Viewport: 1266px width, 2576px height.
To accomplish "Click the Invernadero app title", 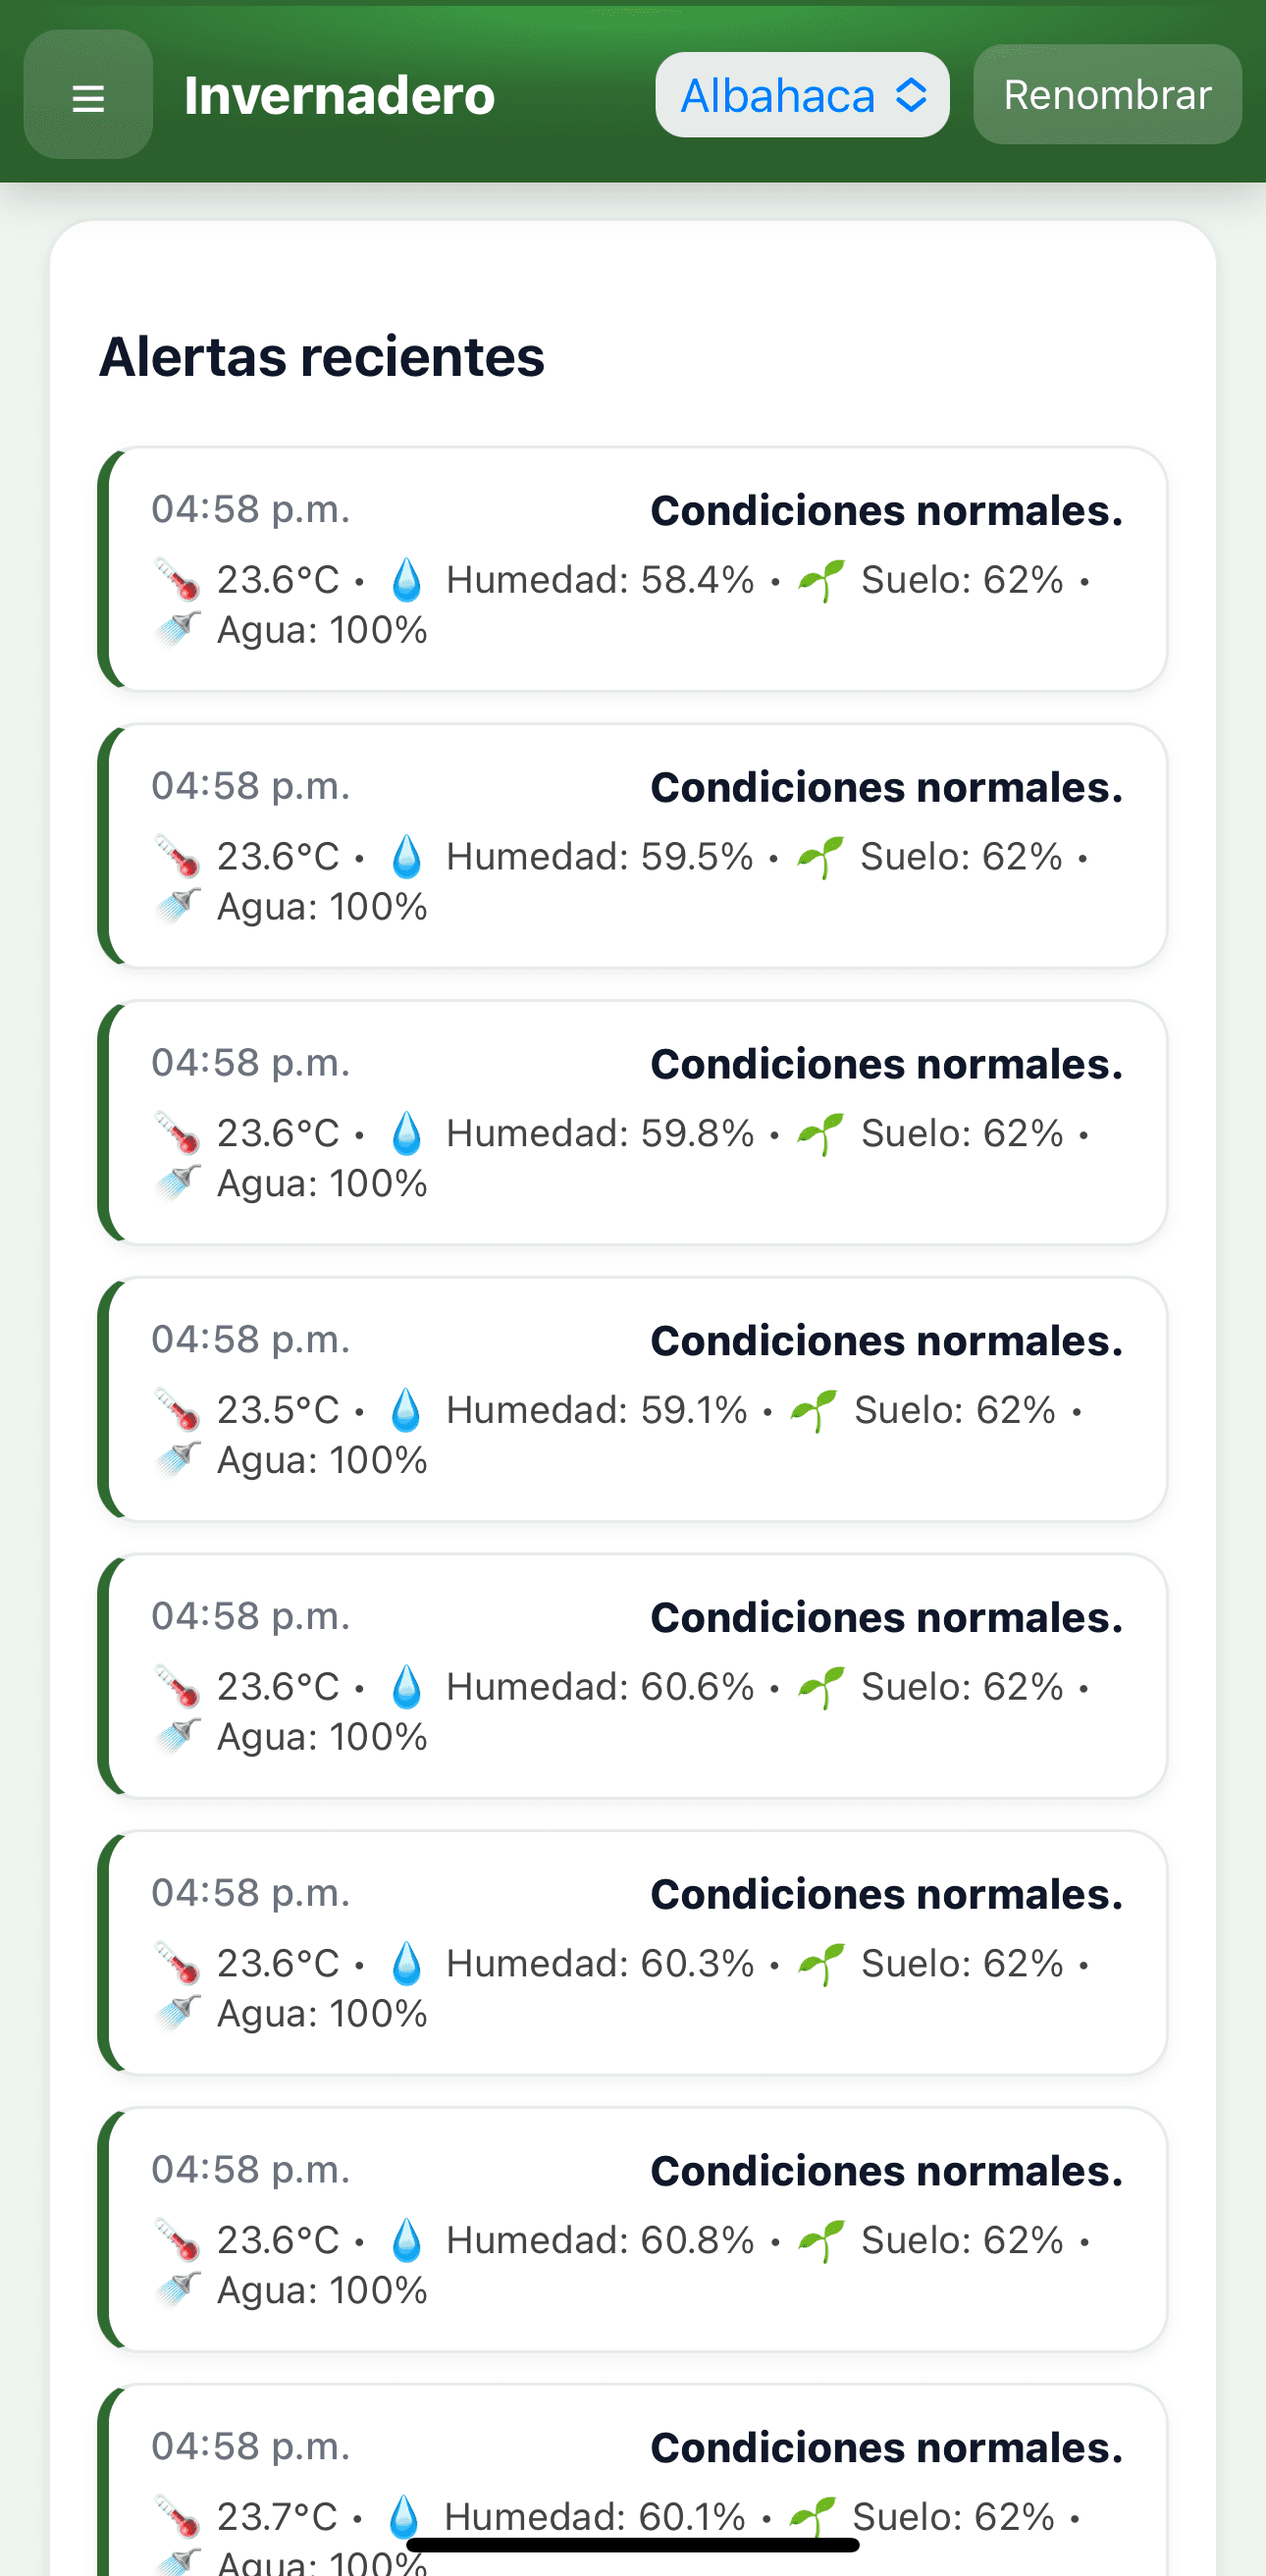I will [x=339, y=96].
